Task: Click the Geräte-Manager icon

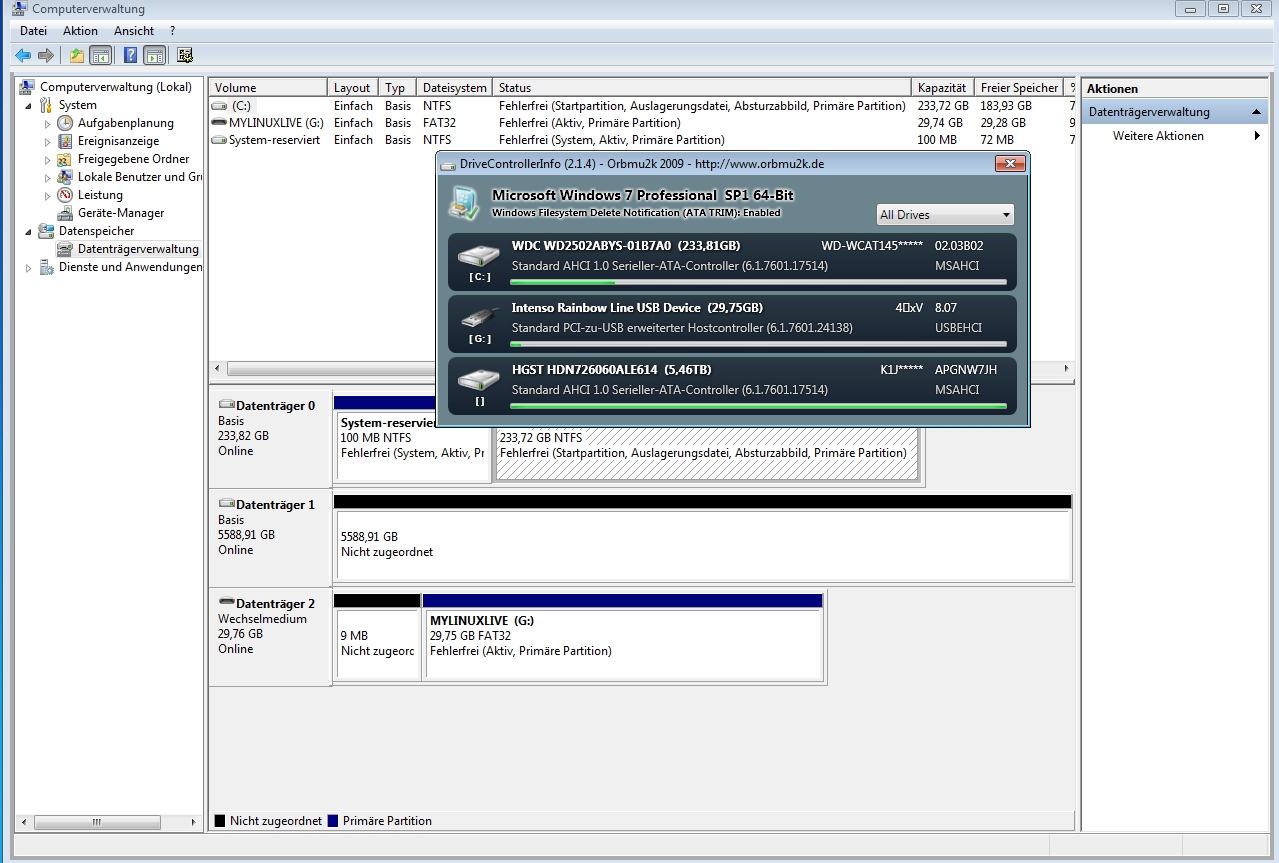Action: [65, 213]
